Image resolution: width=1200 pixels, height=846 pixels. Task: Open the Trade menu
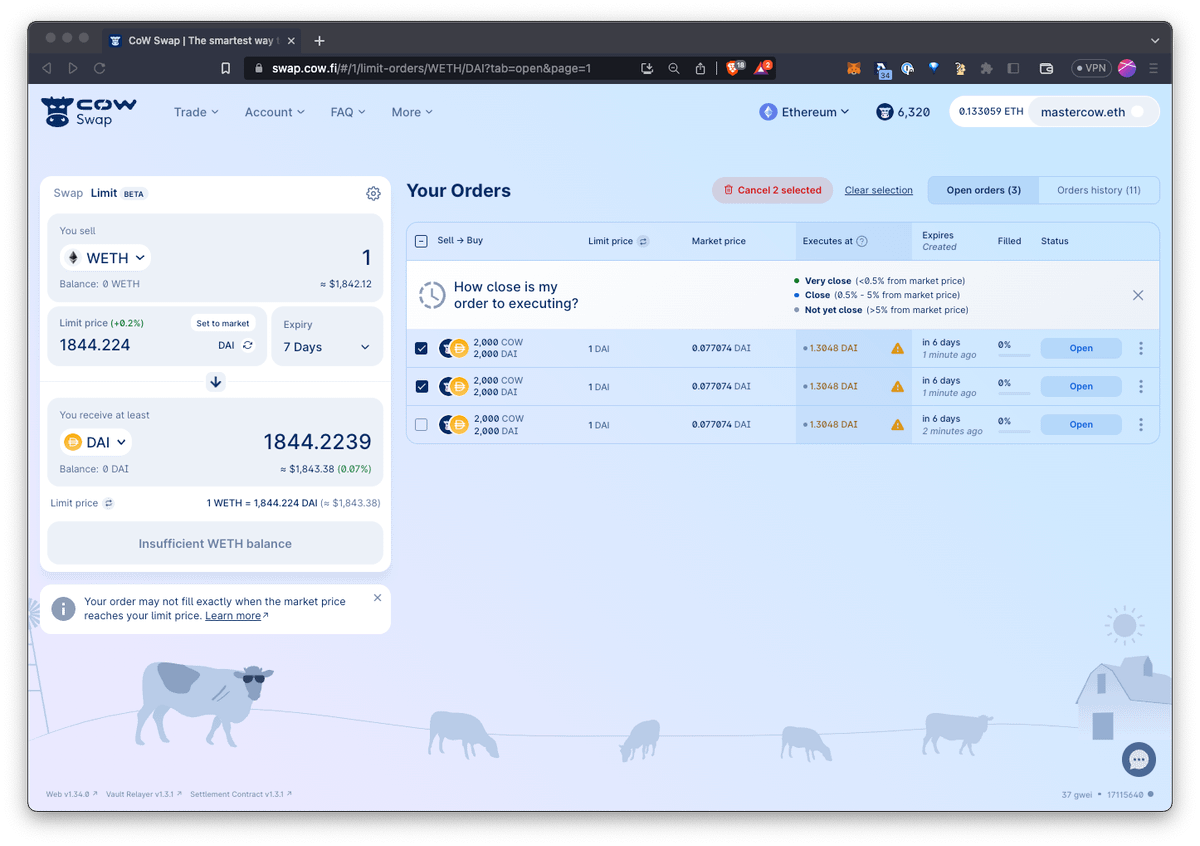click(x=196, y=112)
